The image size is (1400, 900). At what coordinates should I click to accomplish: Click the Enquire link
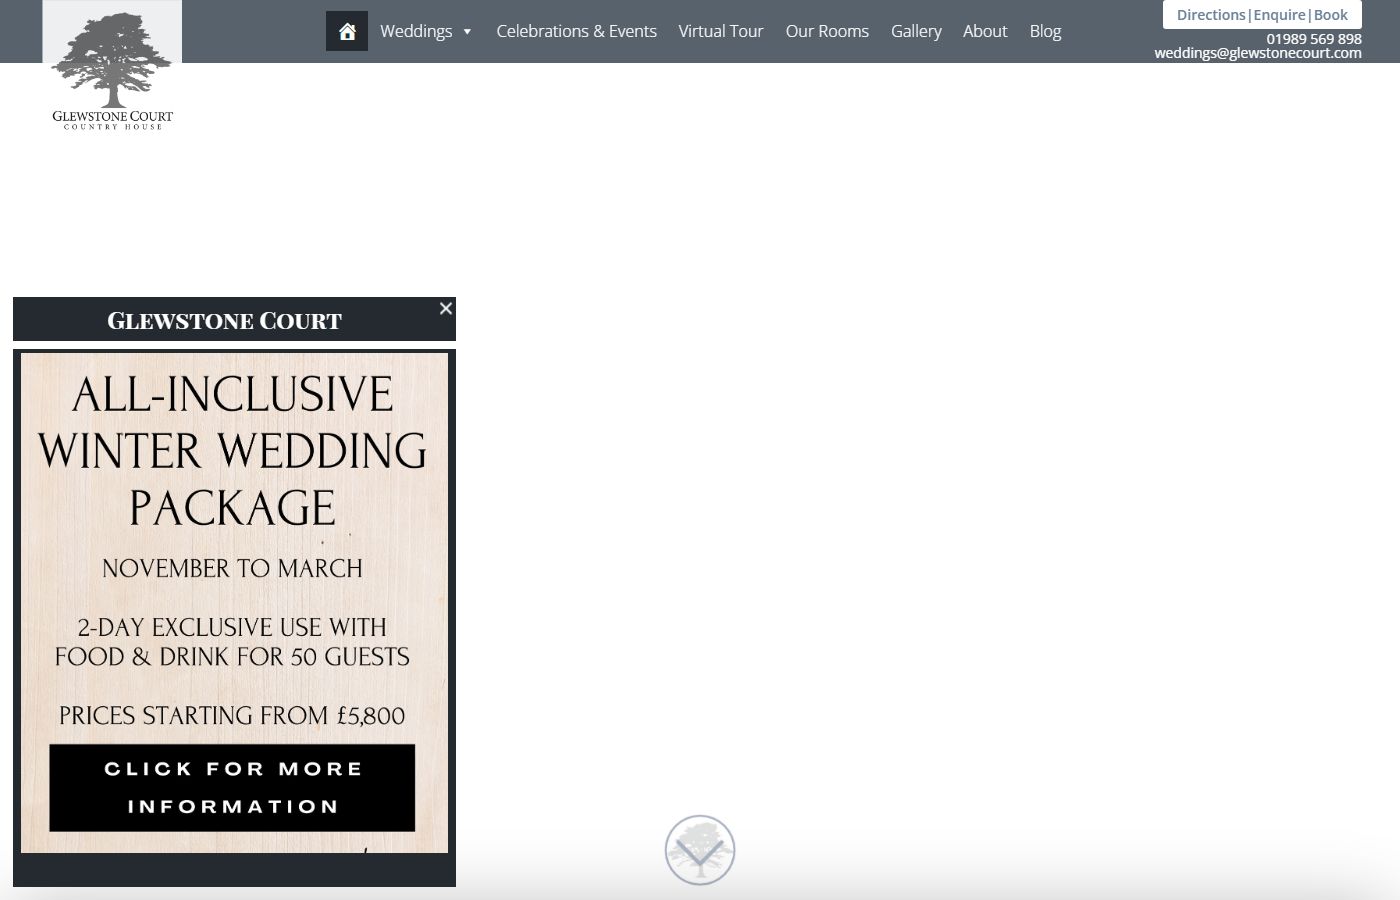pos(1279,15)
